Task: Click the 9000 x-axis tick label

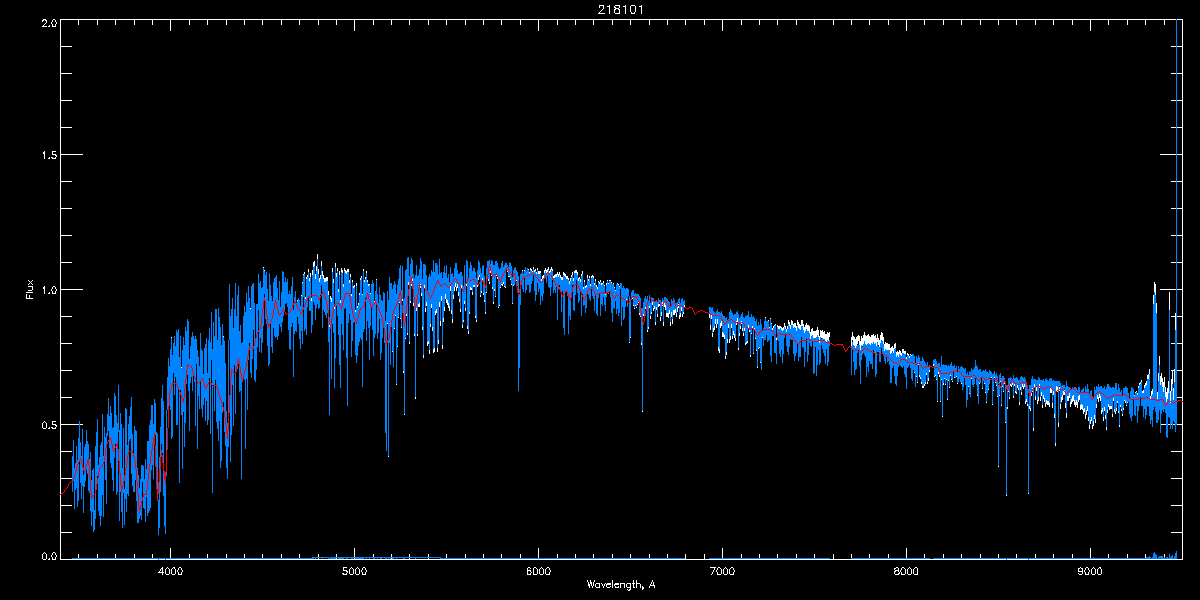Action: click(1090, 572)
